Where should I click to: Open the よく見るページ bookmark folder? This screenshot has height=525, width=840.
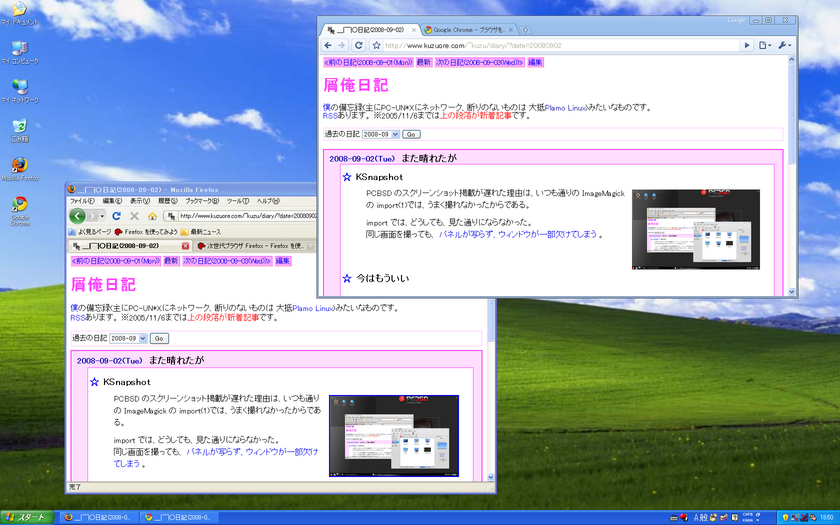click(x=89, y=232)
